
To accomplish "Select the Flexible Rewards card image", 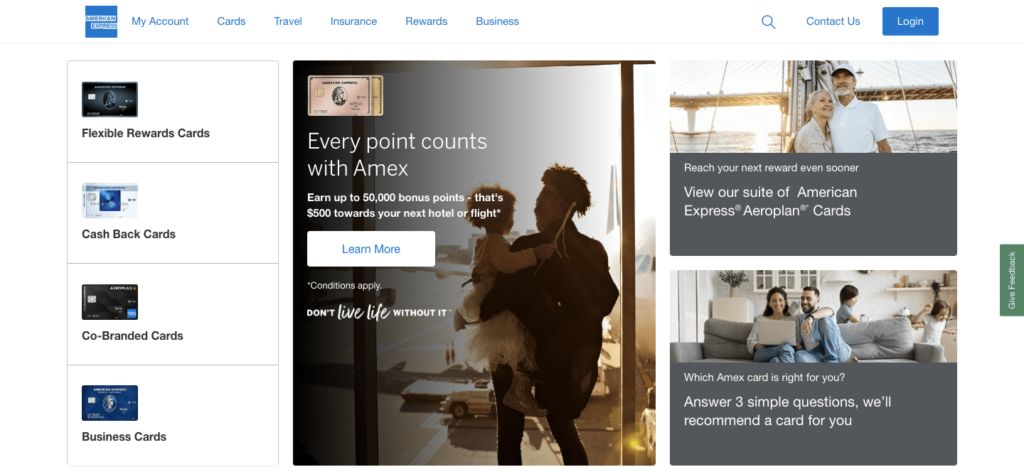I will point(110,99).
